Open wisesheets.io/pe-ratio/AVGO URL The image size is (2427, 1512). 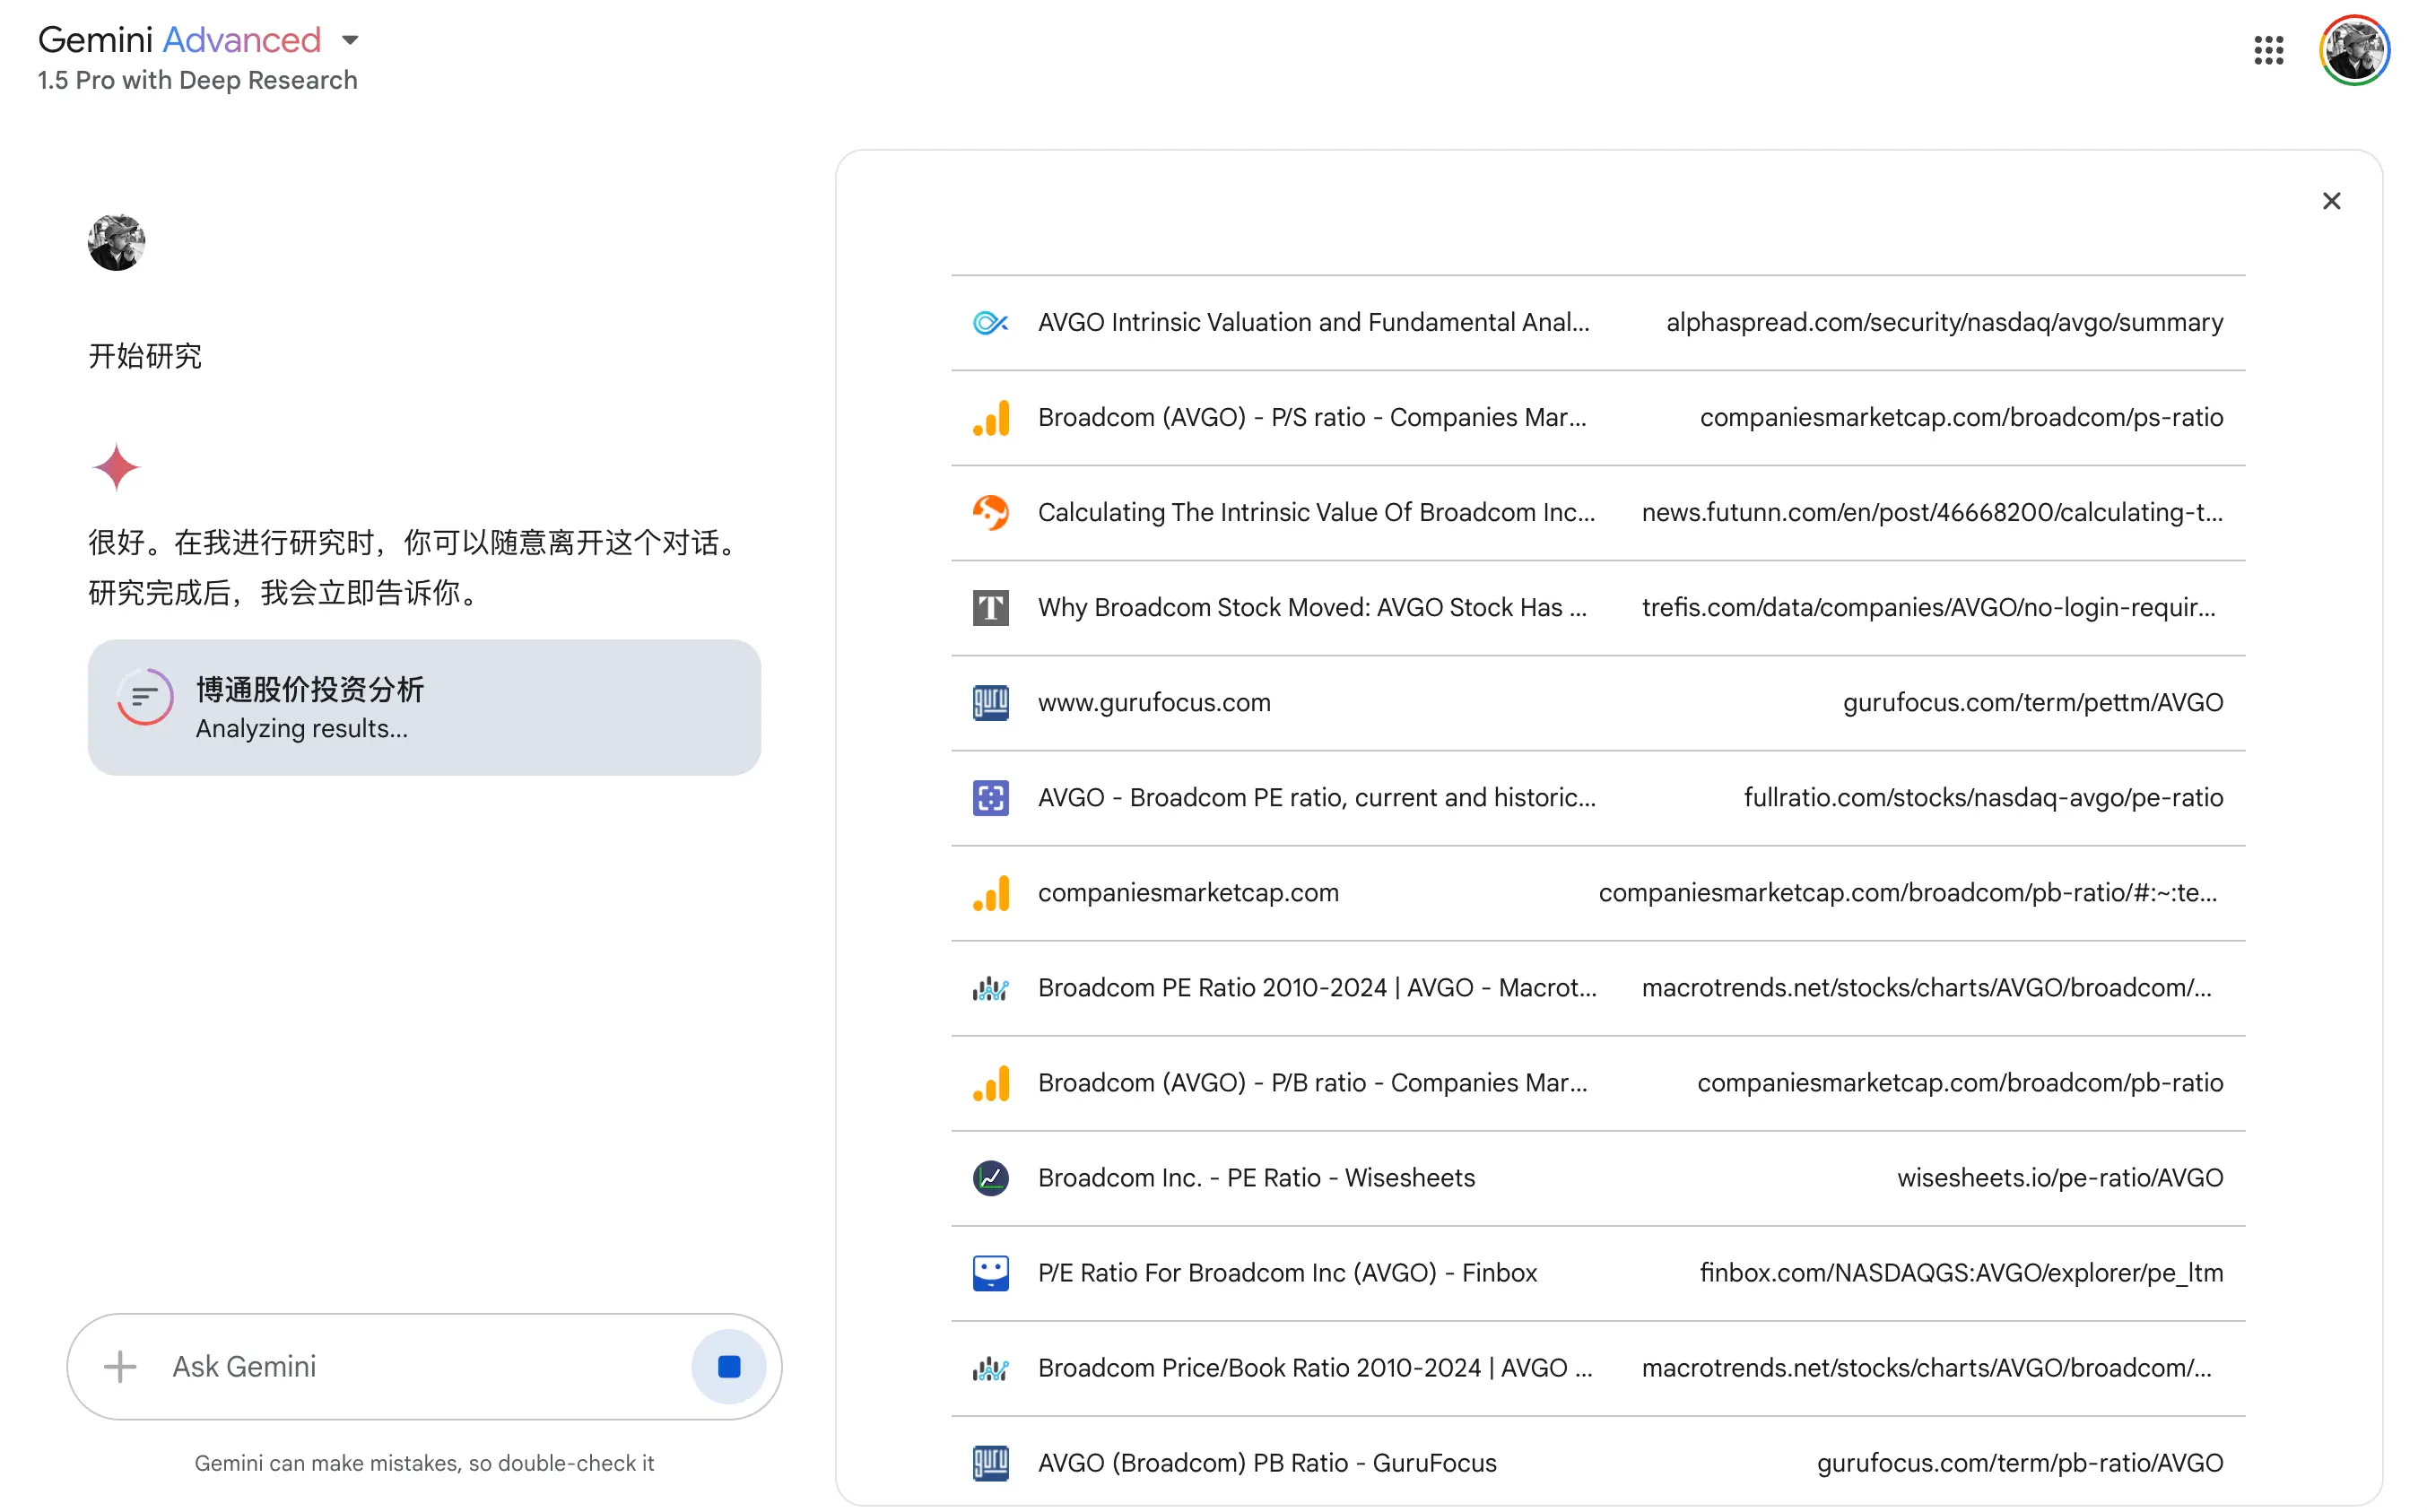click(x=2060, y=1177)
